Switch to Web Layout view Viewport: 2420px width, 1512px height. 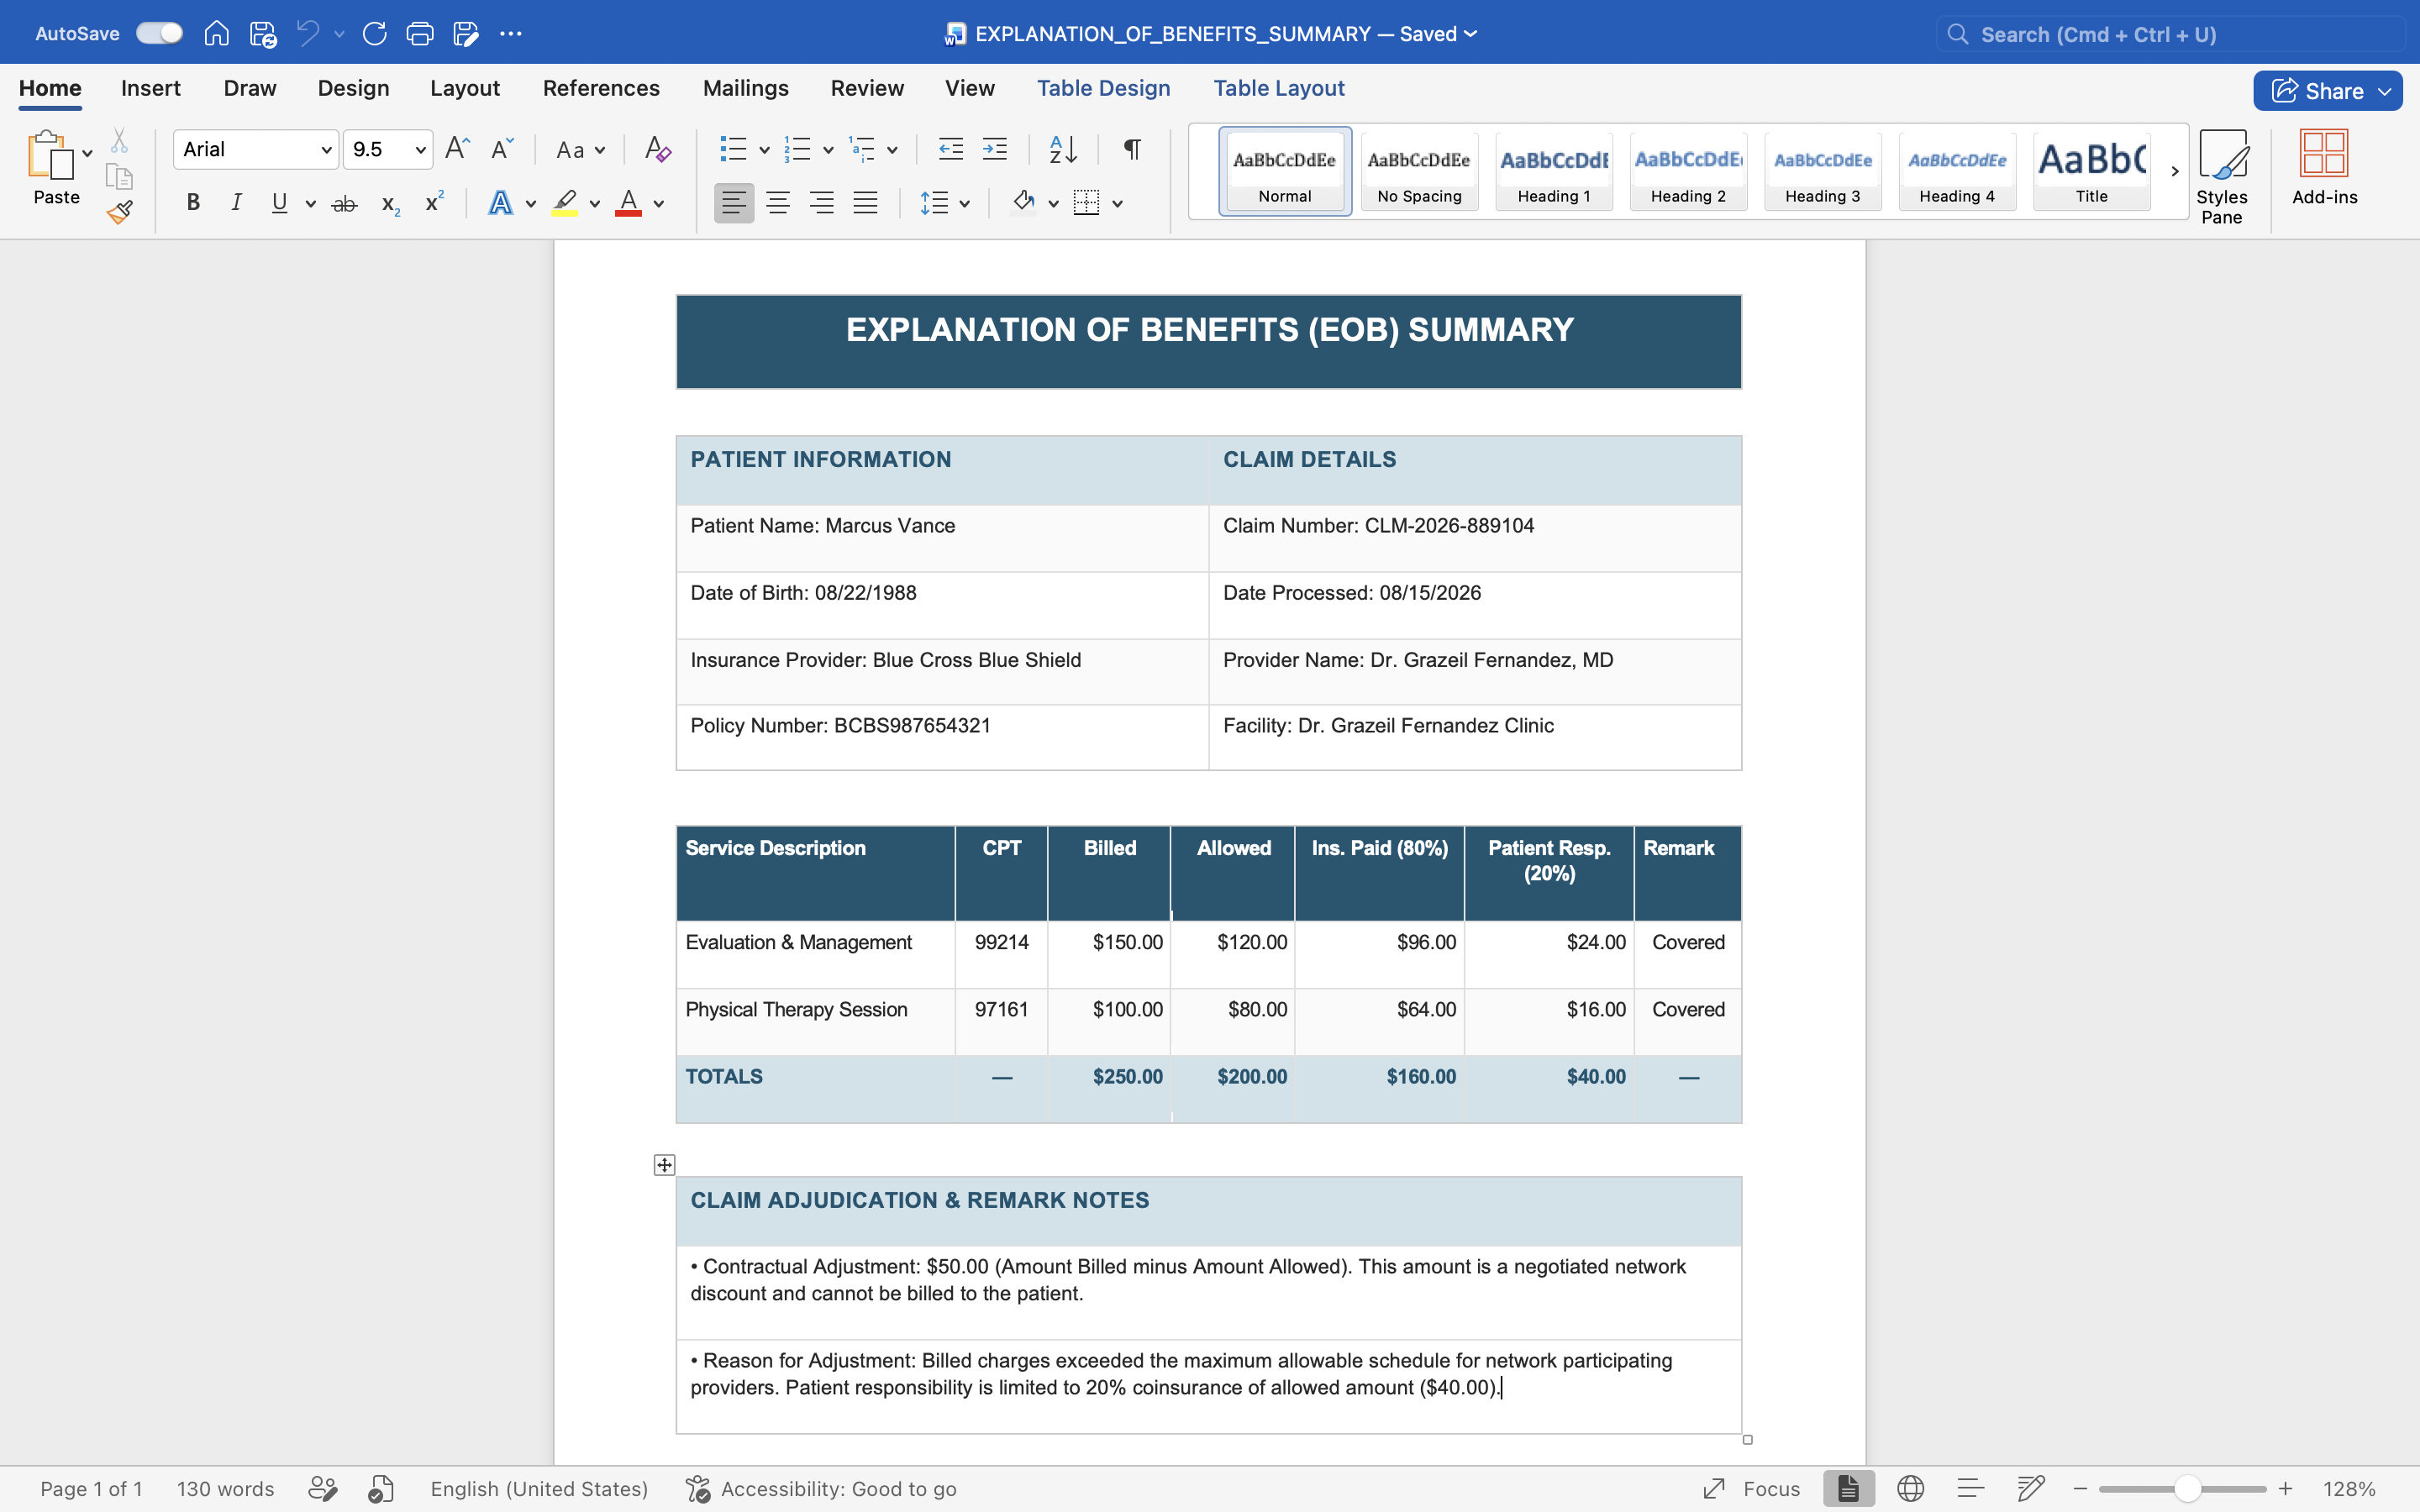tap(1910, 1489)
